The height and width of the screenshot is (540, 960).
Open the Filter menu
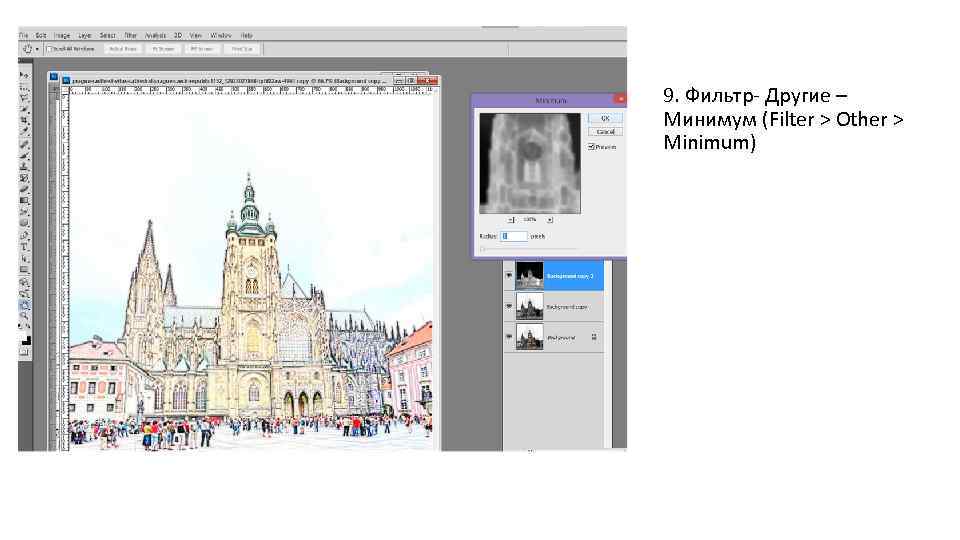pos(130,36)
